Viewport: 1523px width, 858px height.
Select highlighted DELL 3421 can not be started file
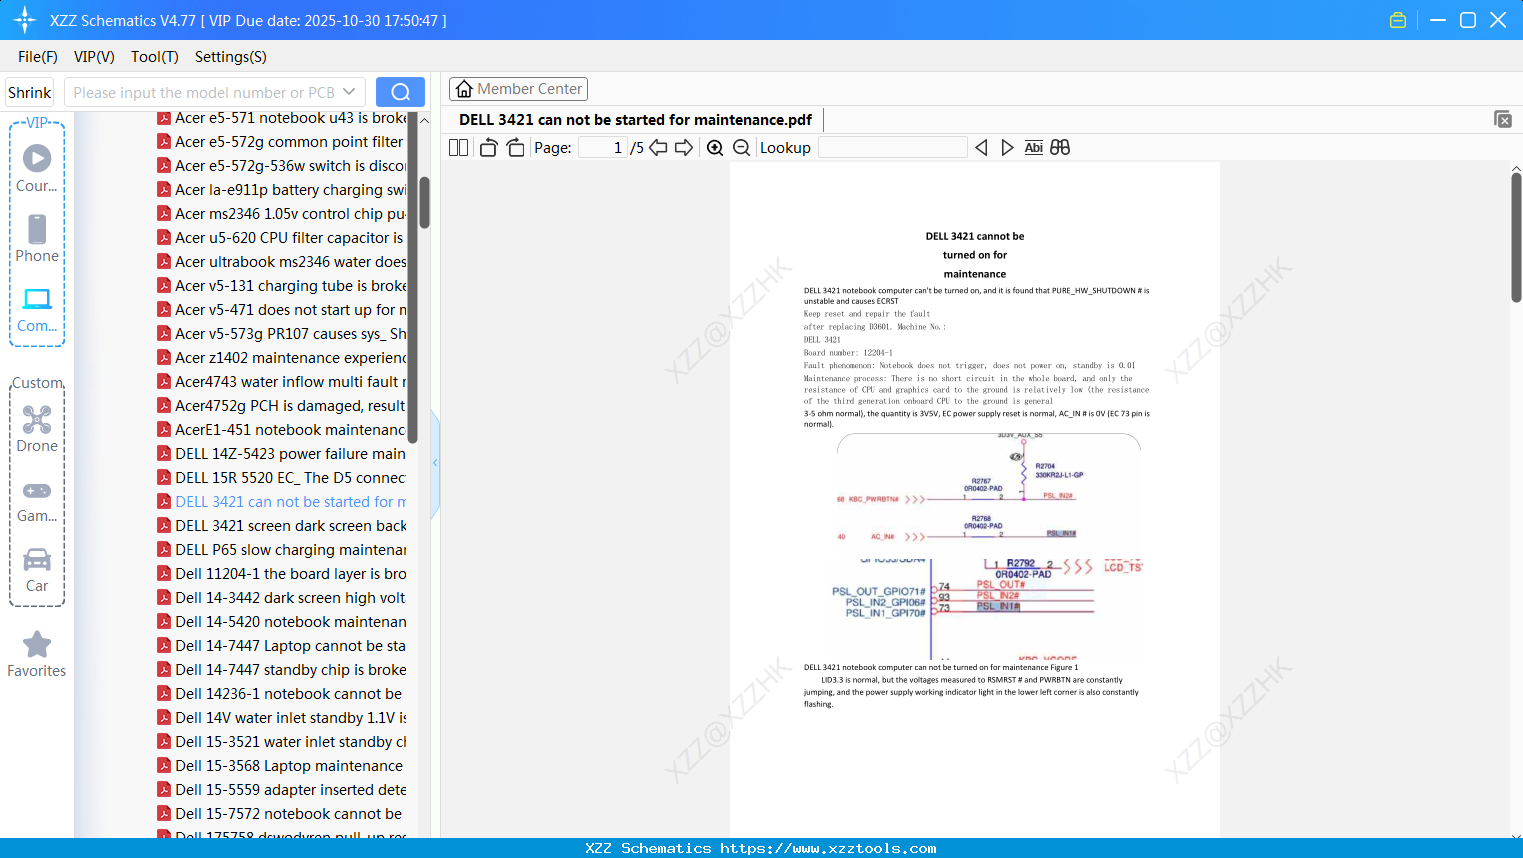click(281, 502)
